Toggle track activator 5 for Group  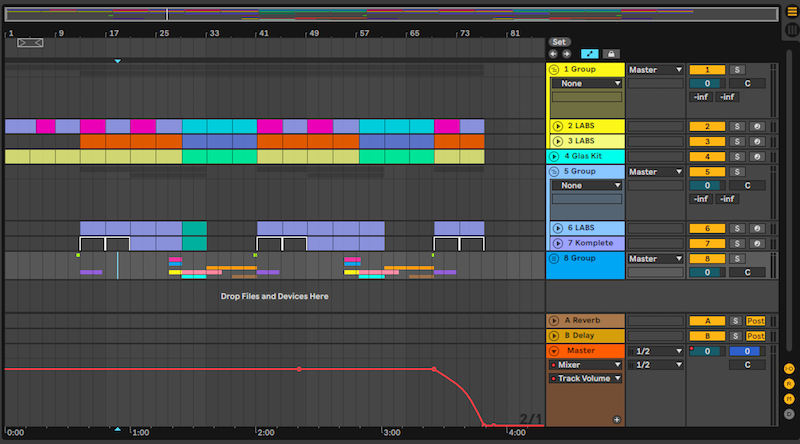707,172
